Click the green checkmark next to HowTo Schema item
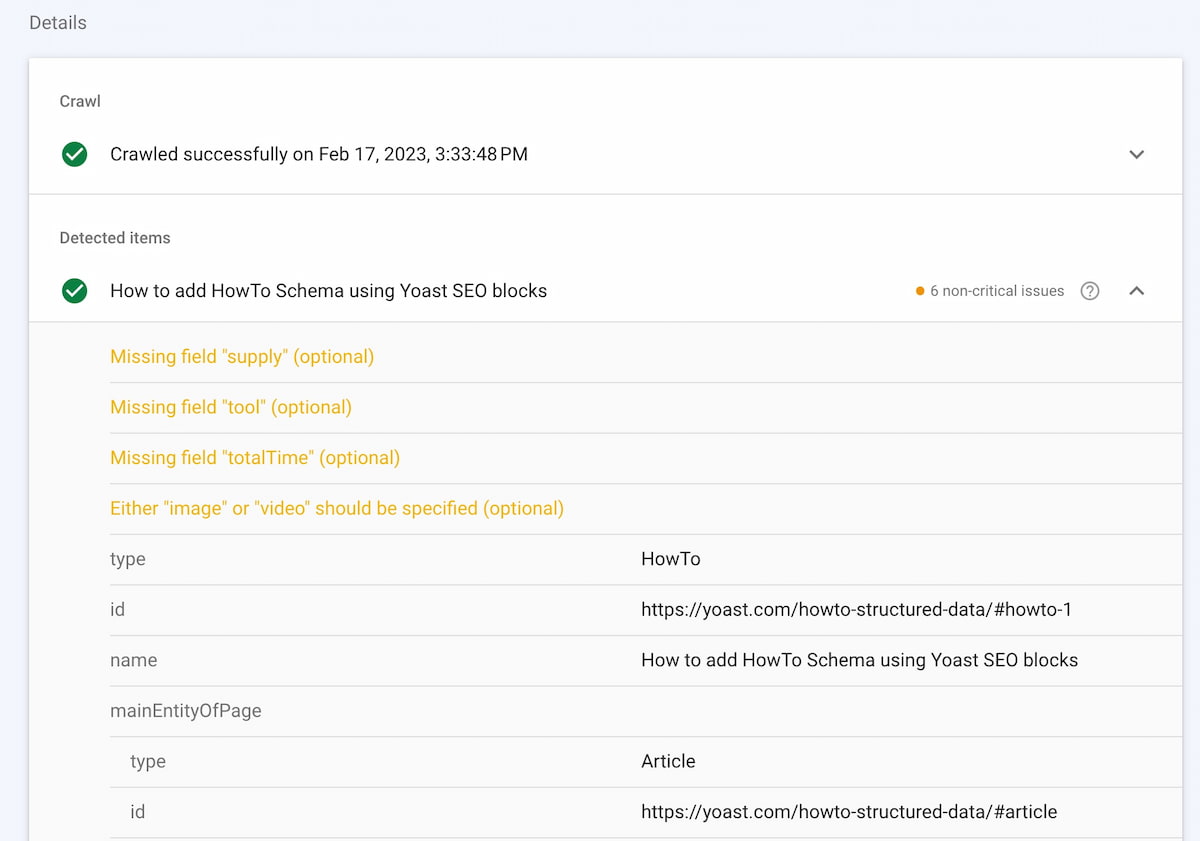Screen dimensions: 1200x841 [x=74, y=291]
